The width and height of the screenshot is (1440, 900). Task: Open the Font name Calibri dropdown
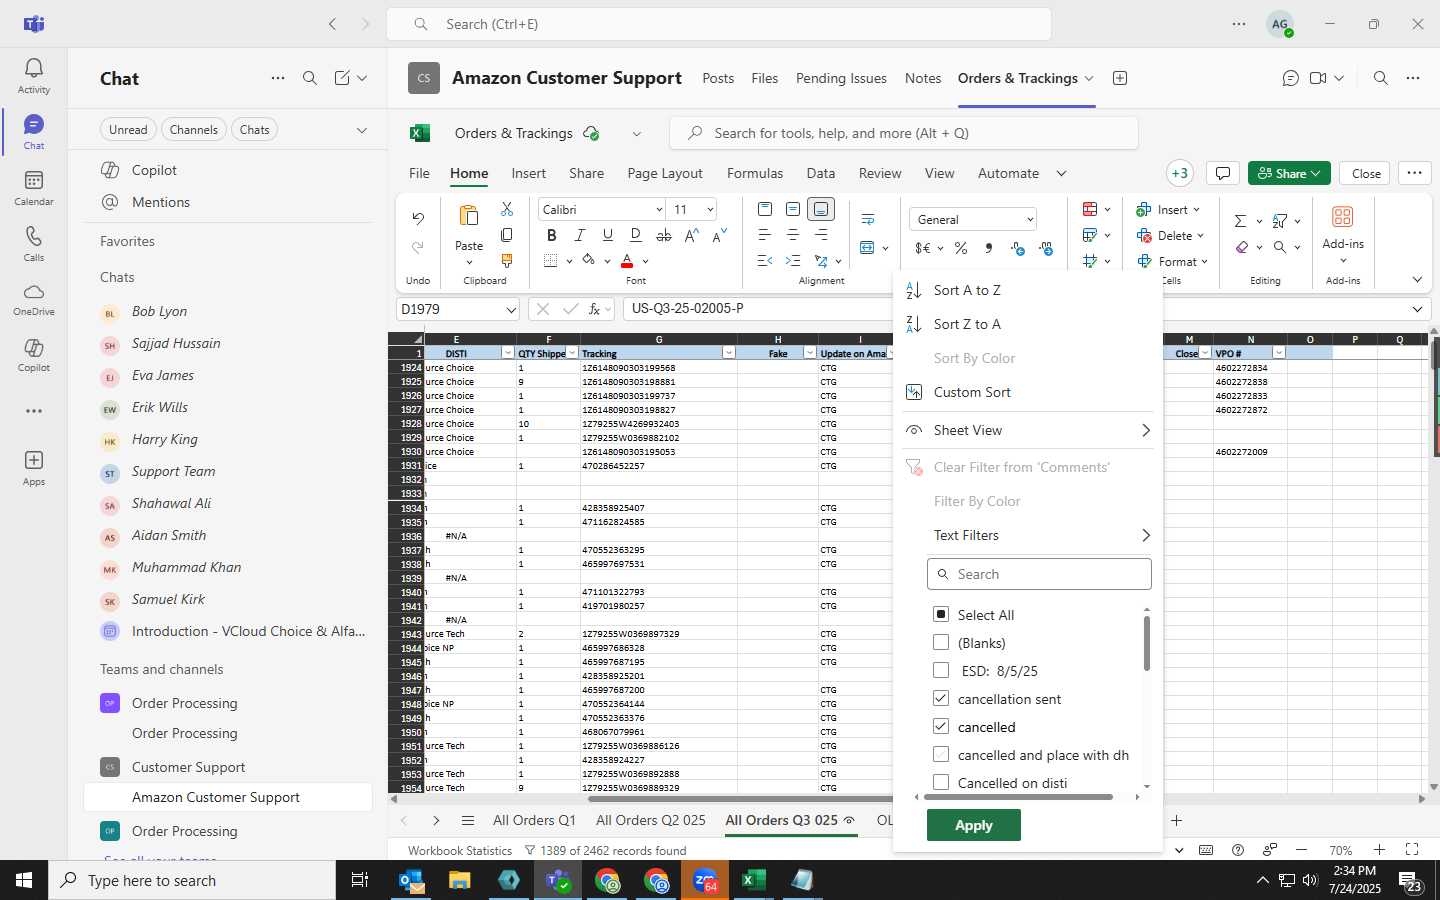coord(659,209)
